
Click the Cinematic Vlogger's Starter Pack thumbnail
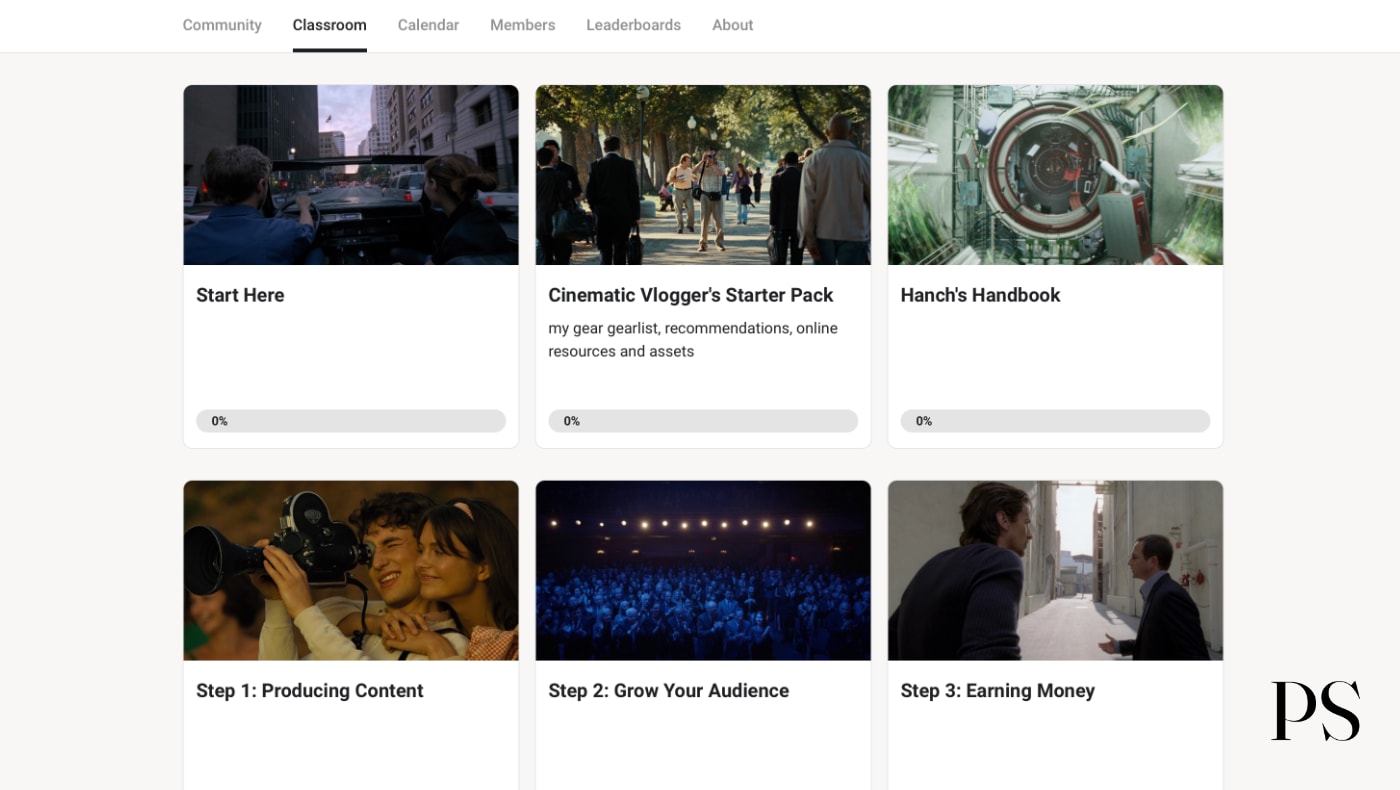[x=703, y=175]
